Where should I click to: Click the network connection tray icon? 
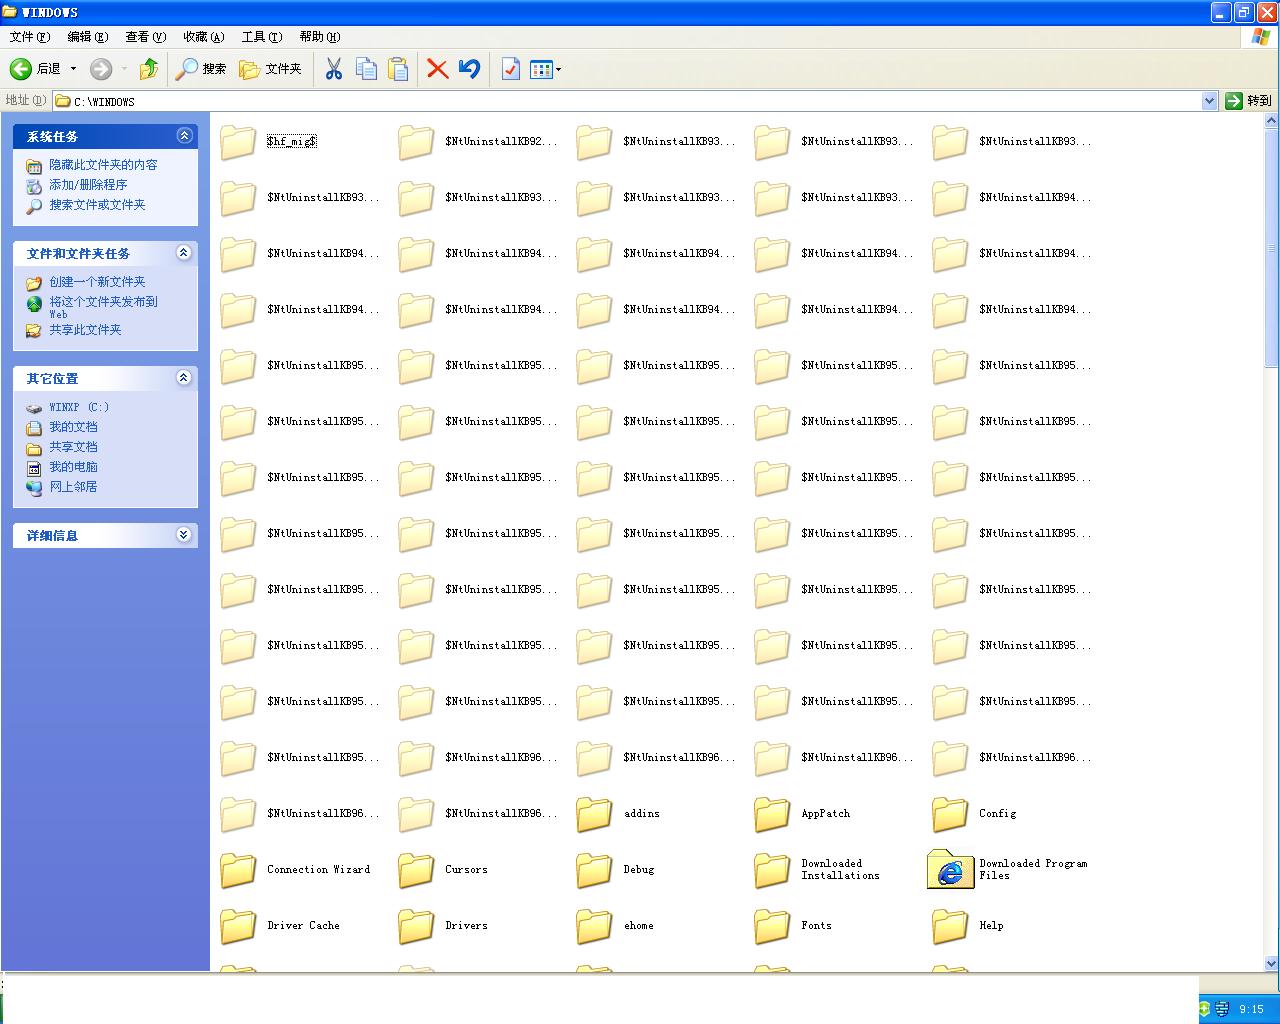coord(1222,1009)
